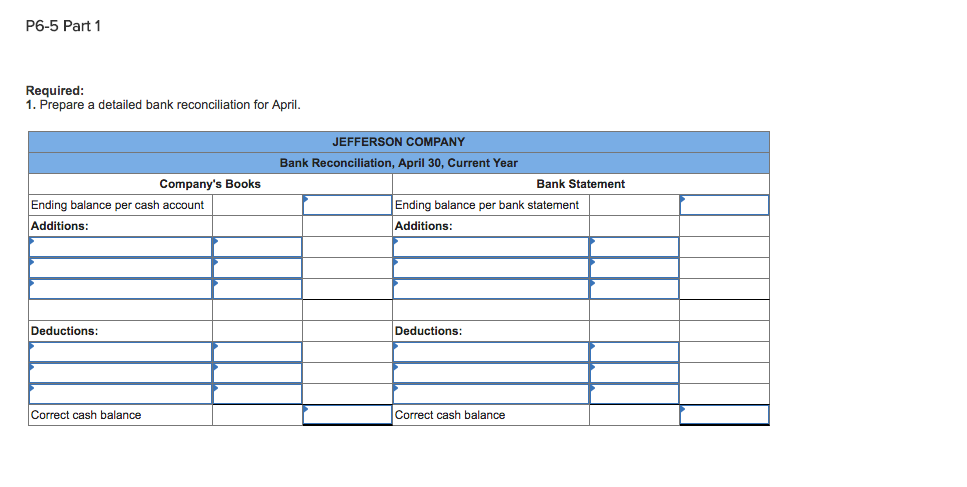Click 'Correct cash balance' label under Company's Books

(x=86, y=415)
